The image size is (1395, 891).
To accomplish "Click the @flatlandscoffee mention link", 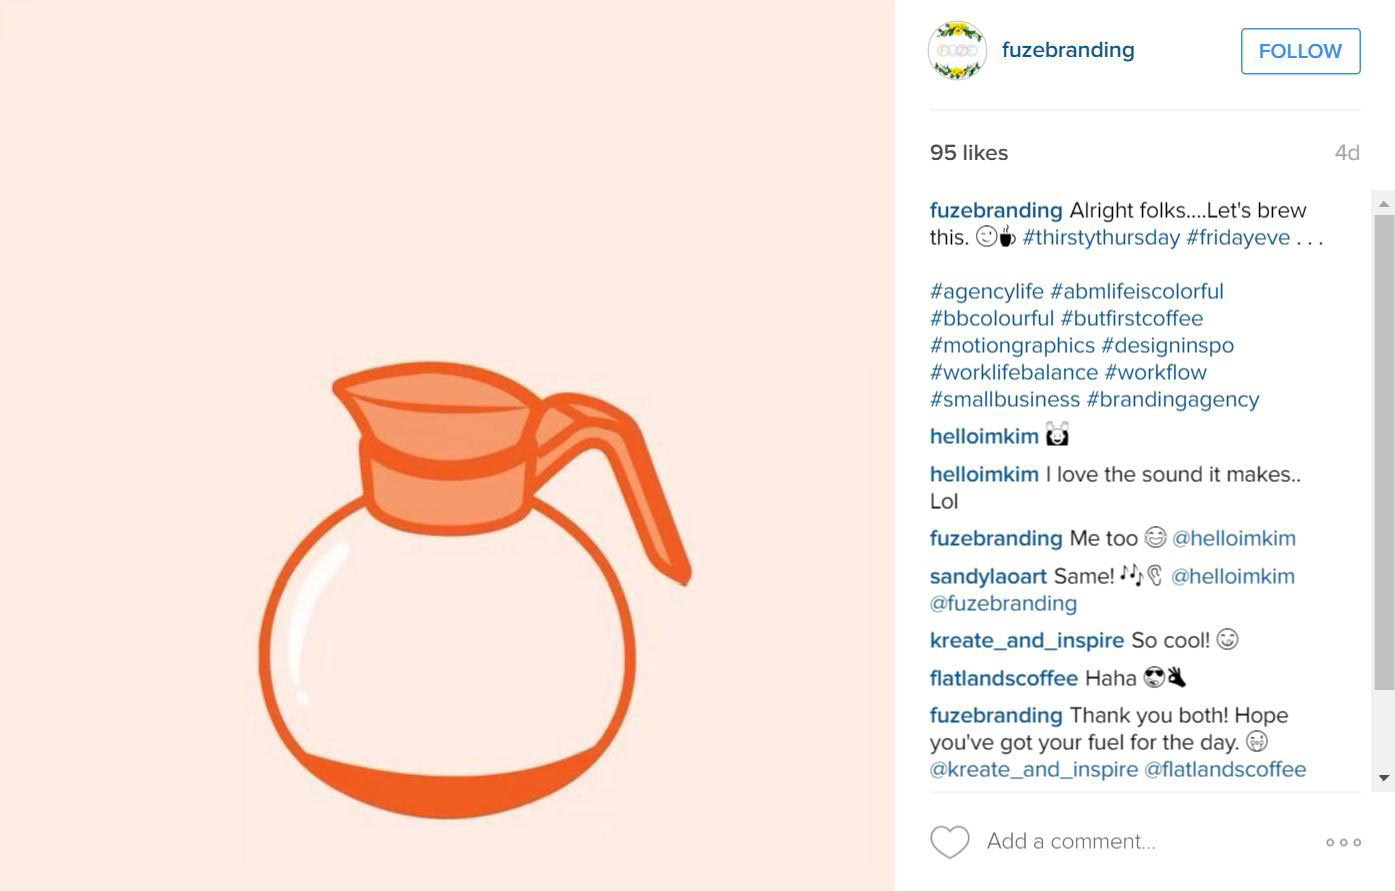I will pyautogui.click(x=1225, y=770).
